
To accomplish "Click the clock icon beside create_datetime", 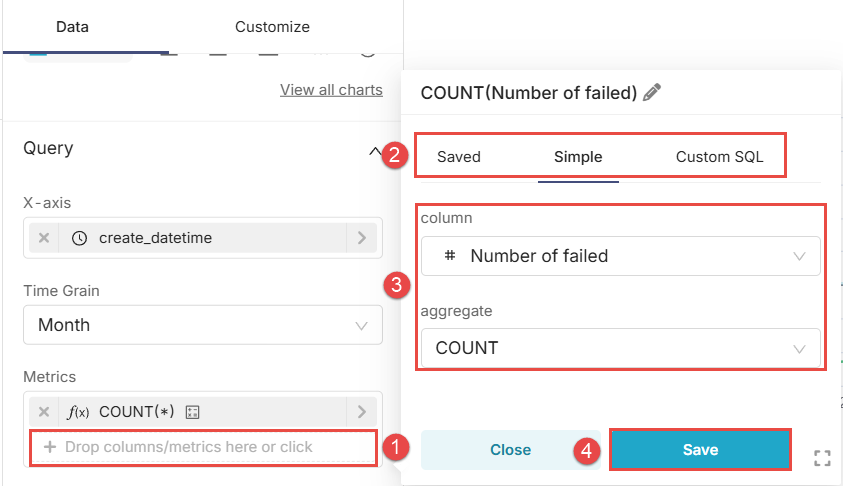I will (80, 238).
